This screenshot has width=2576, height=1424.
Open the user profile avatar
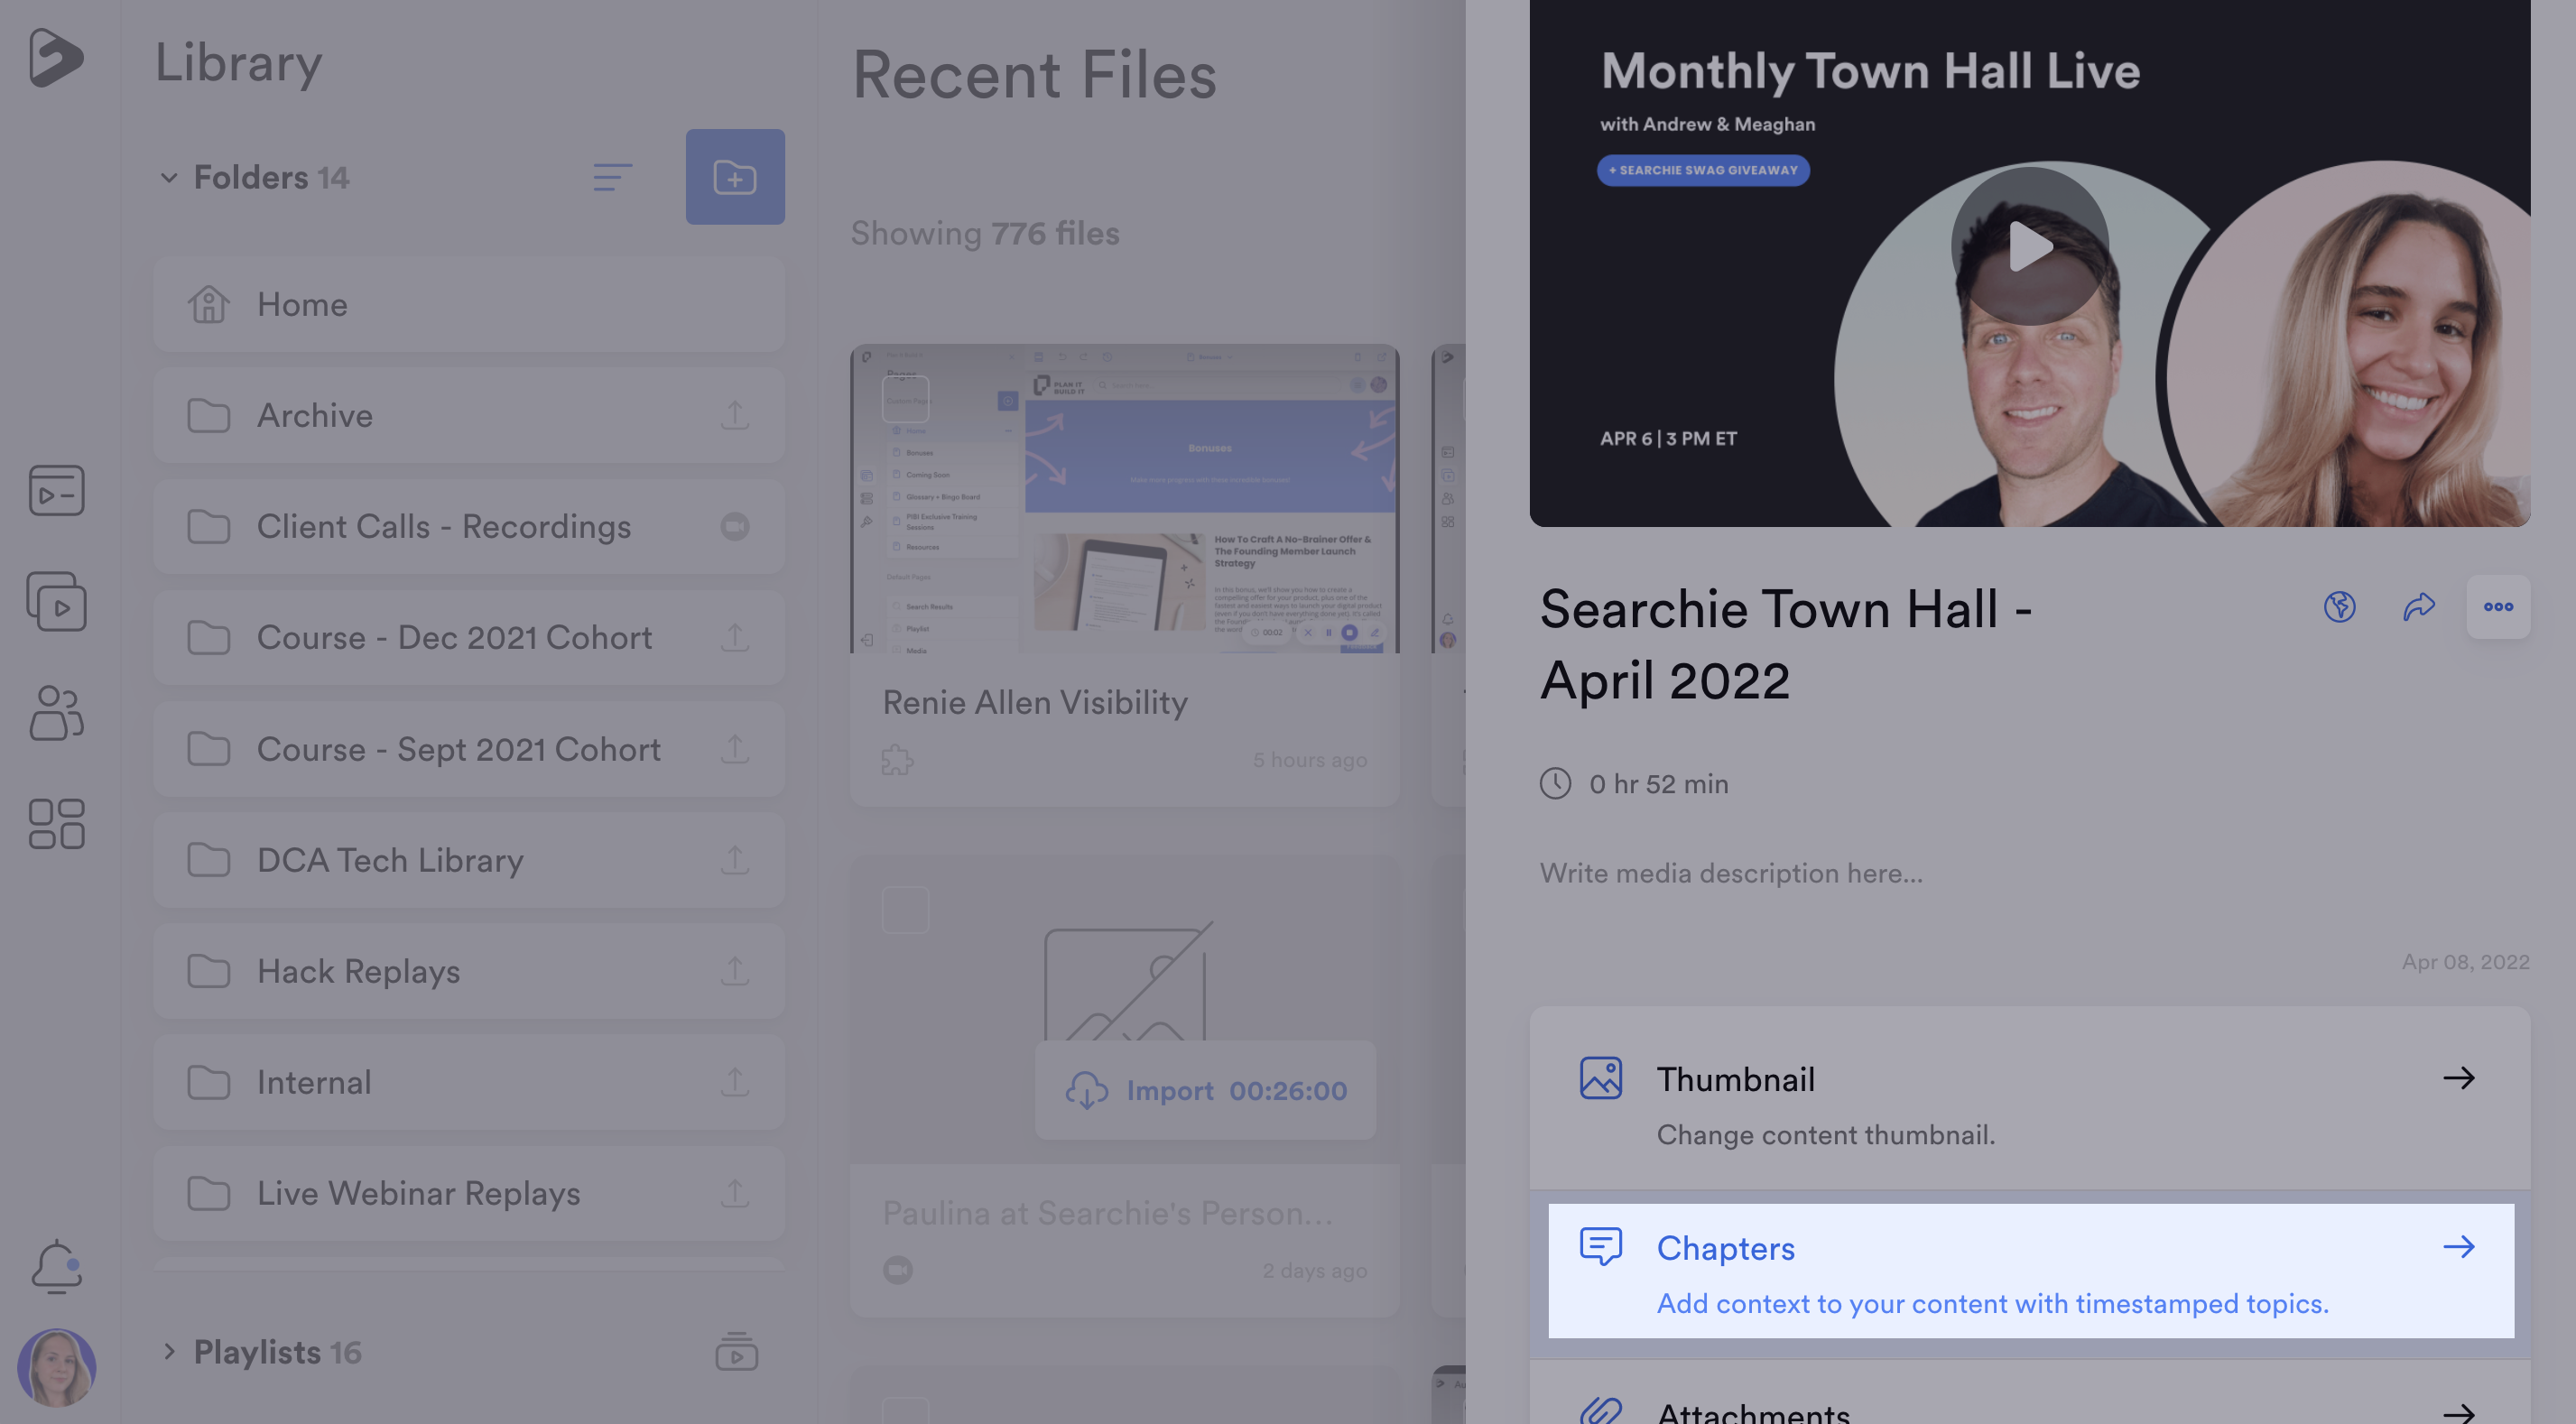(x=56, y=1367)
